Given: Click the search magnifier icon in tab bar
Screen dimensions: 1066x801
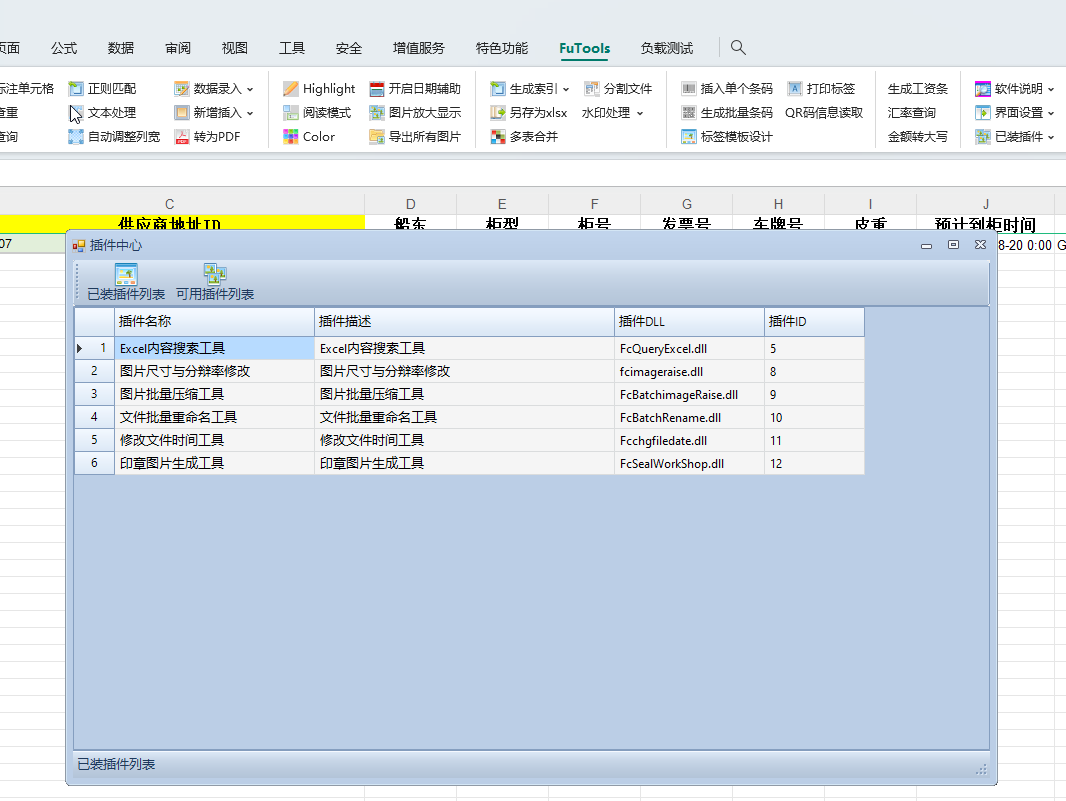Looking at the screenshot, I should [x=738, y=48].
